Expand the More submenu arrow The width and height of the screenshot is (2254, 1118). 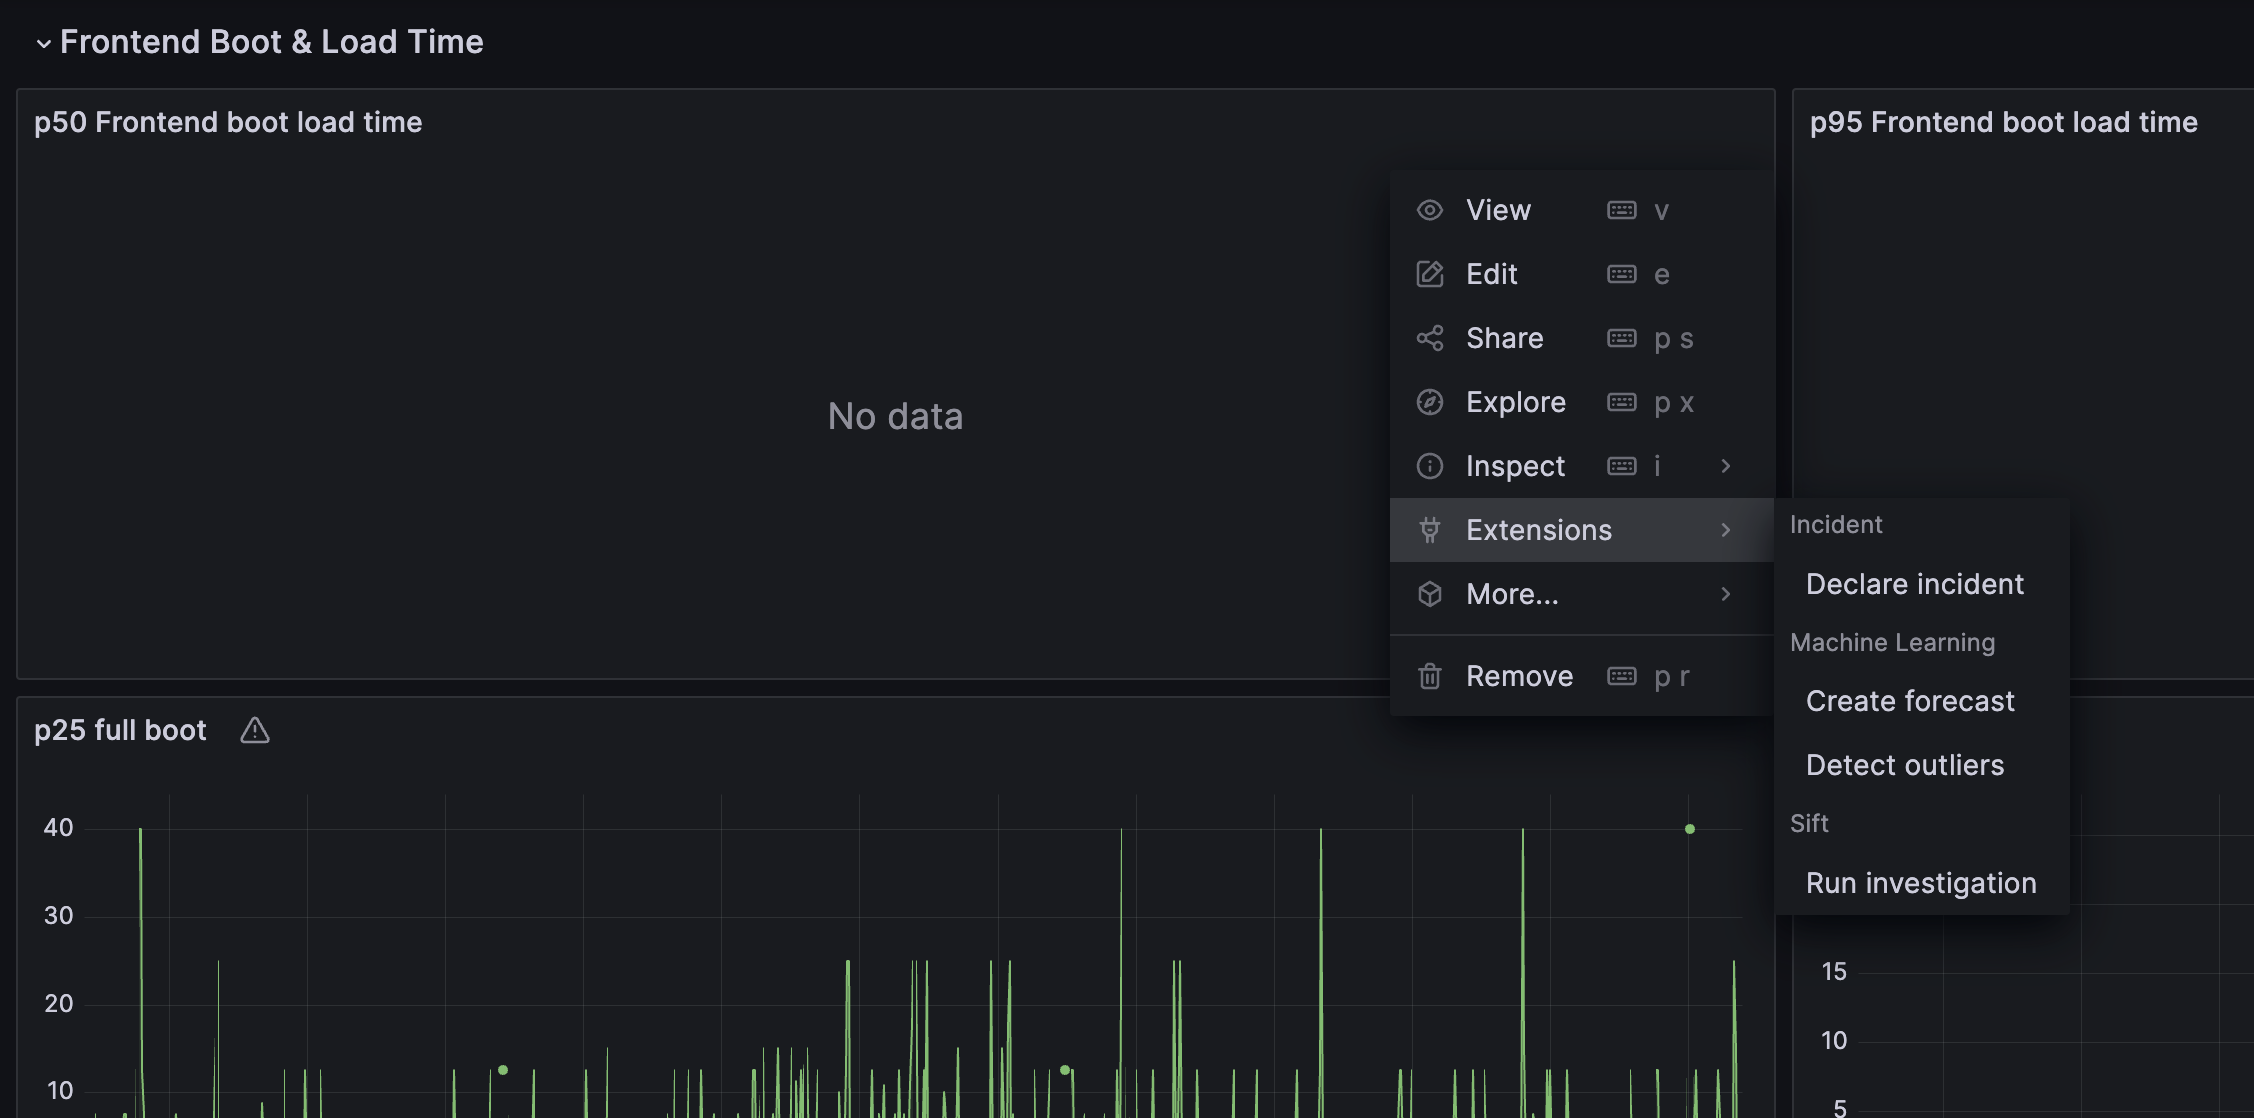click(1727, 593)
